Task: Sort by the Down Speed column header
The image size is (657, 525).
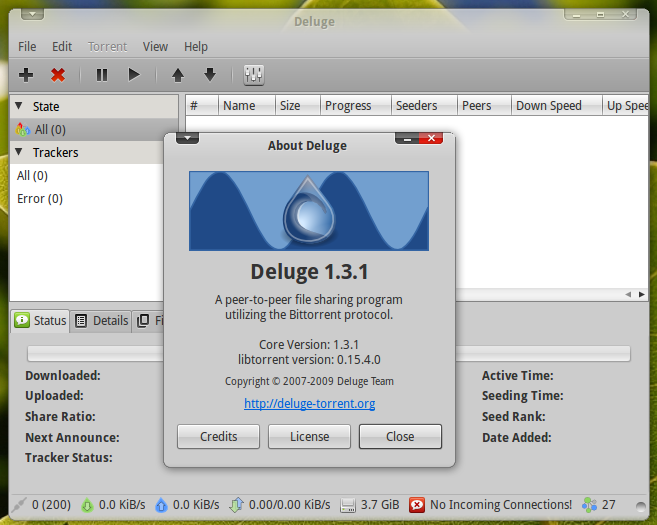Action: pos(556,105)
